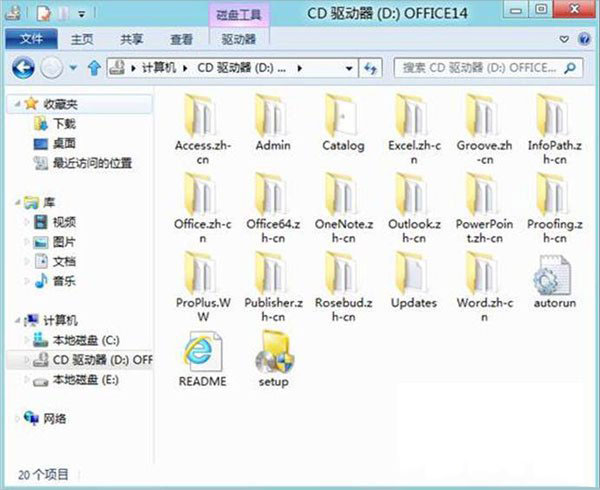This screenshot has width=600, height=490.
Task: Open recent locations dropdown beside Forward
Action: 73,68
